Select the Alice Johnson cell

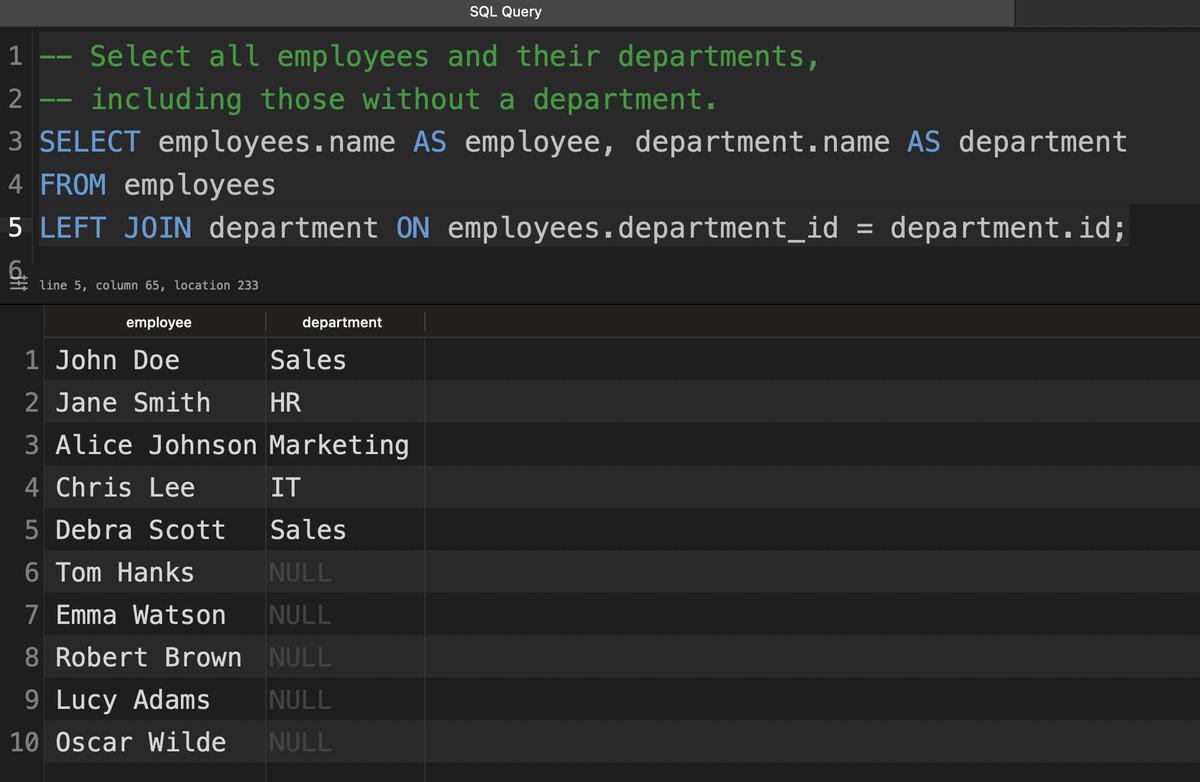[x=156, y=445]
